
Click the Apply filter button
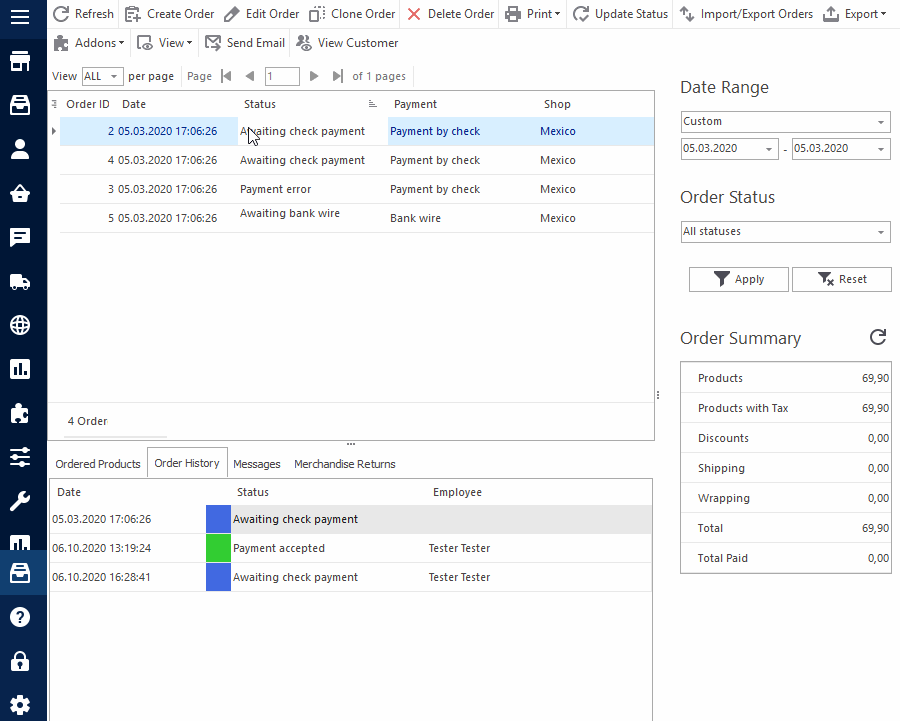click(739, 279)
